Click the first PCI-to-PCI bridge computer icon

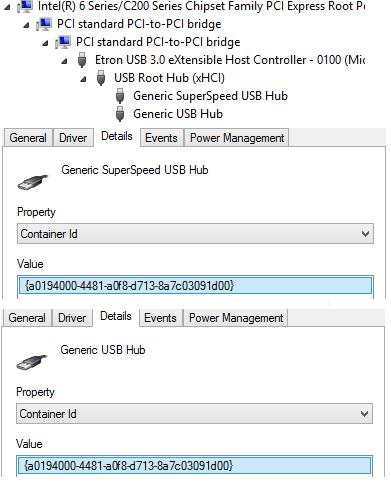pos(44,24)
